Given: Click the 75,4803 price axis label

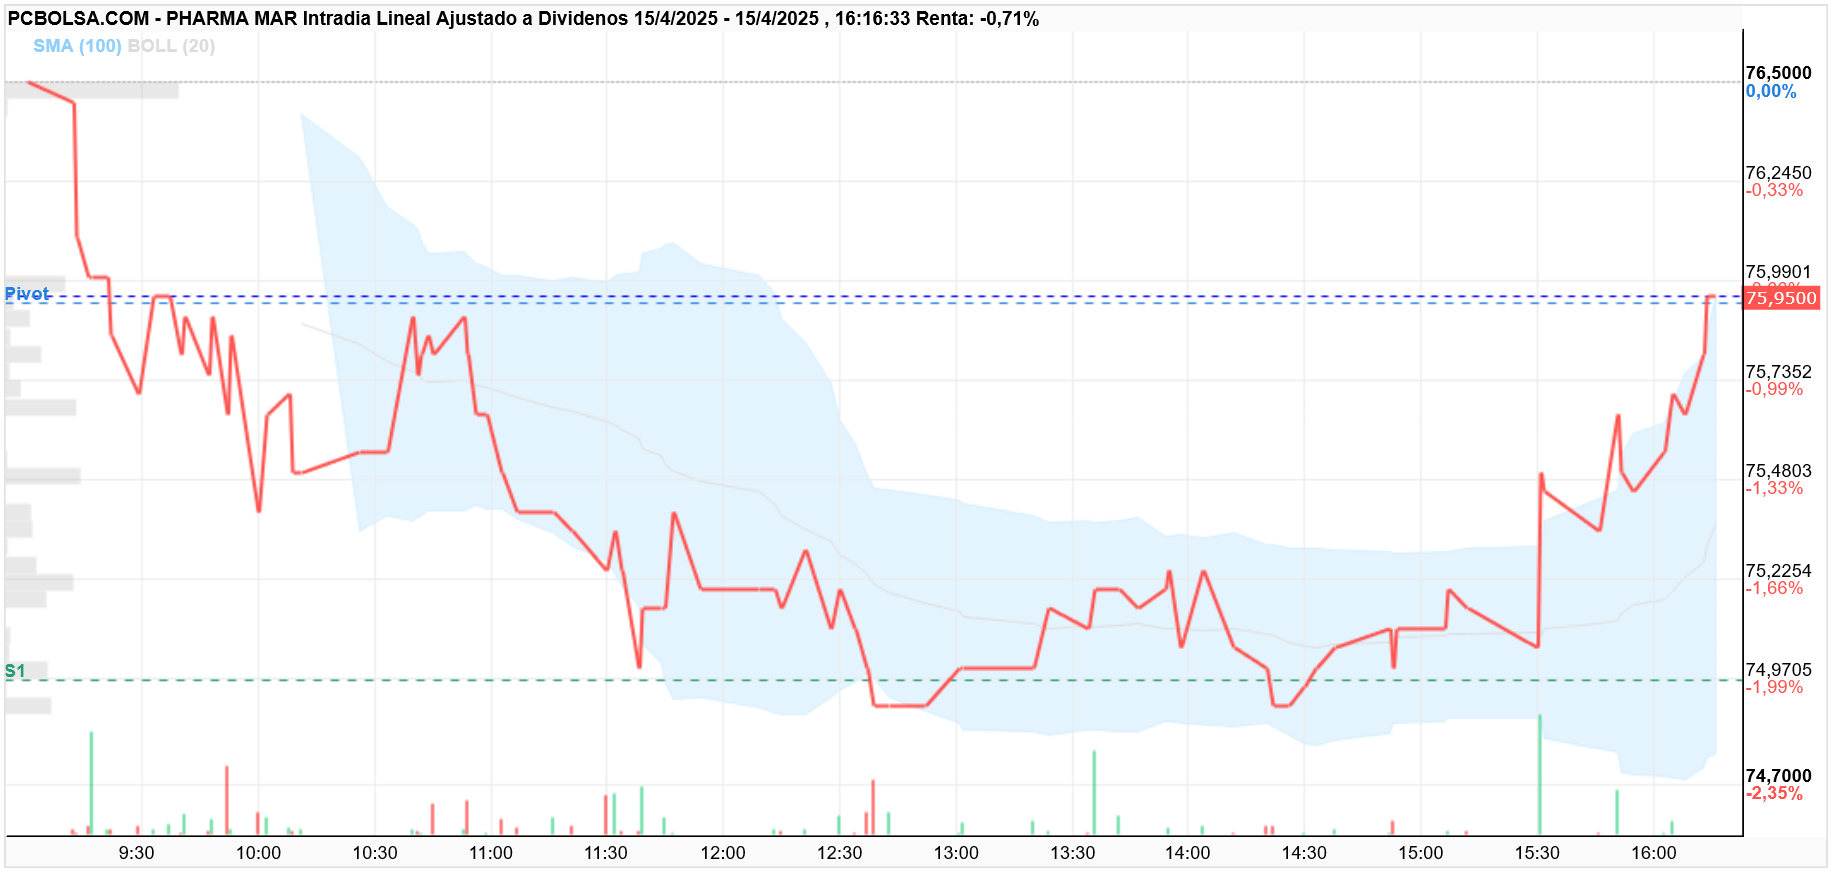Looking at the screenshot, I should [1778, 471].
